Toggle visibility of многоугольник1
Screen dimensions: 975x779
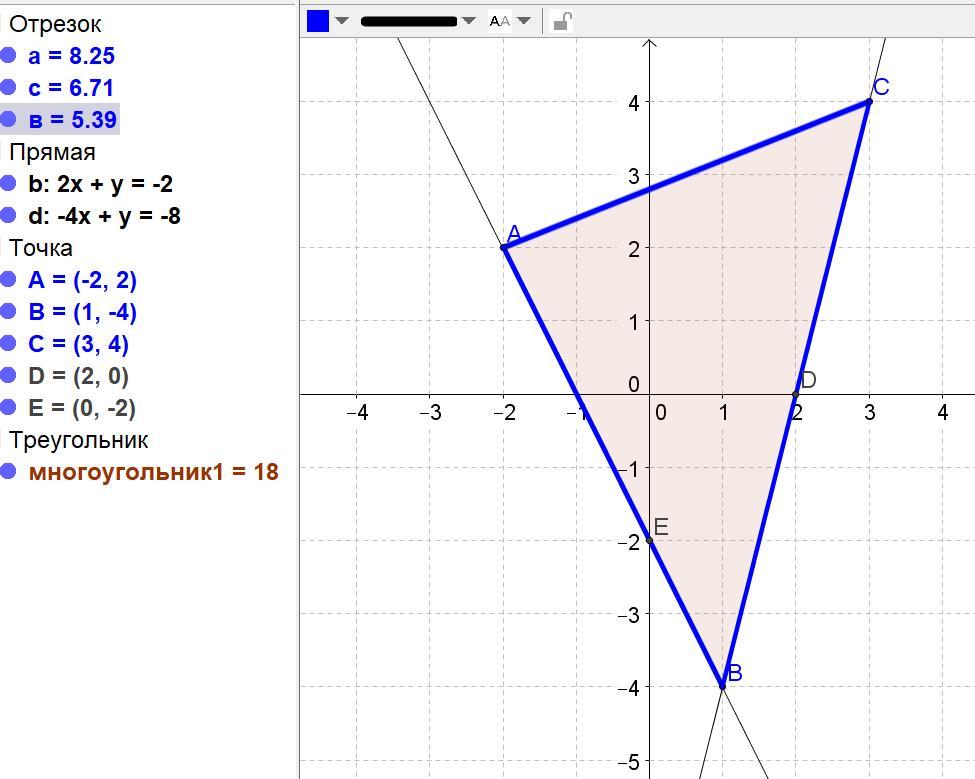8,471
